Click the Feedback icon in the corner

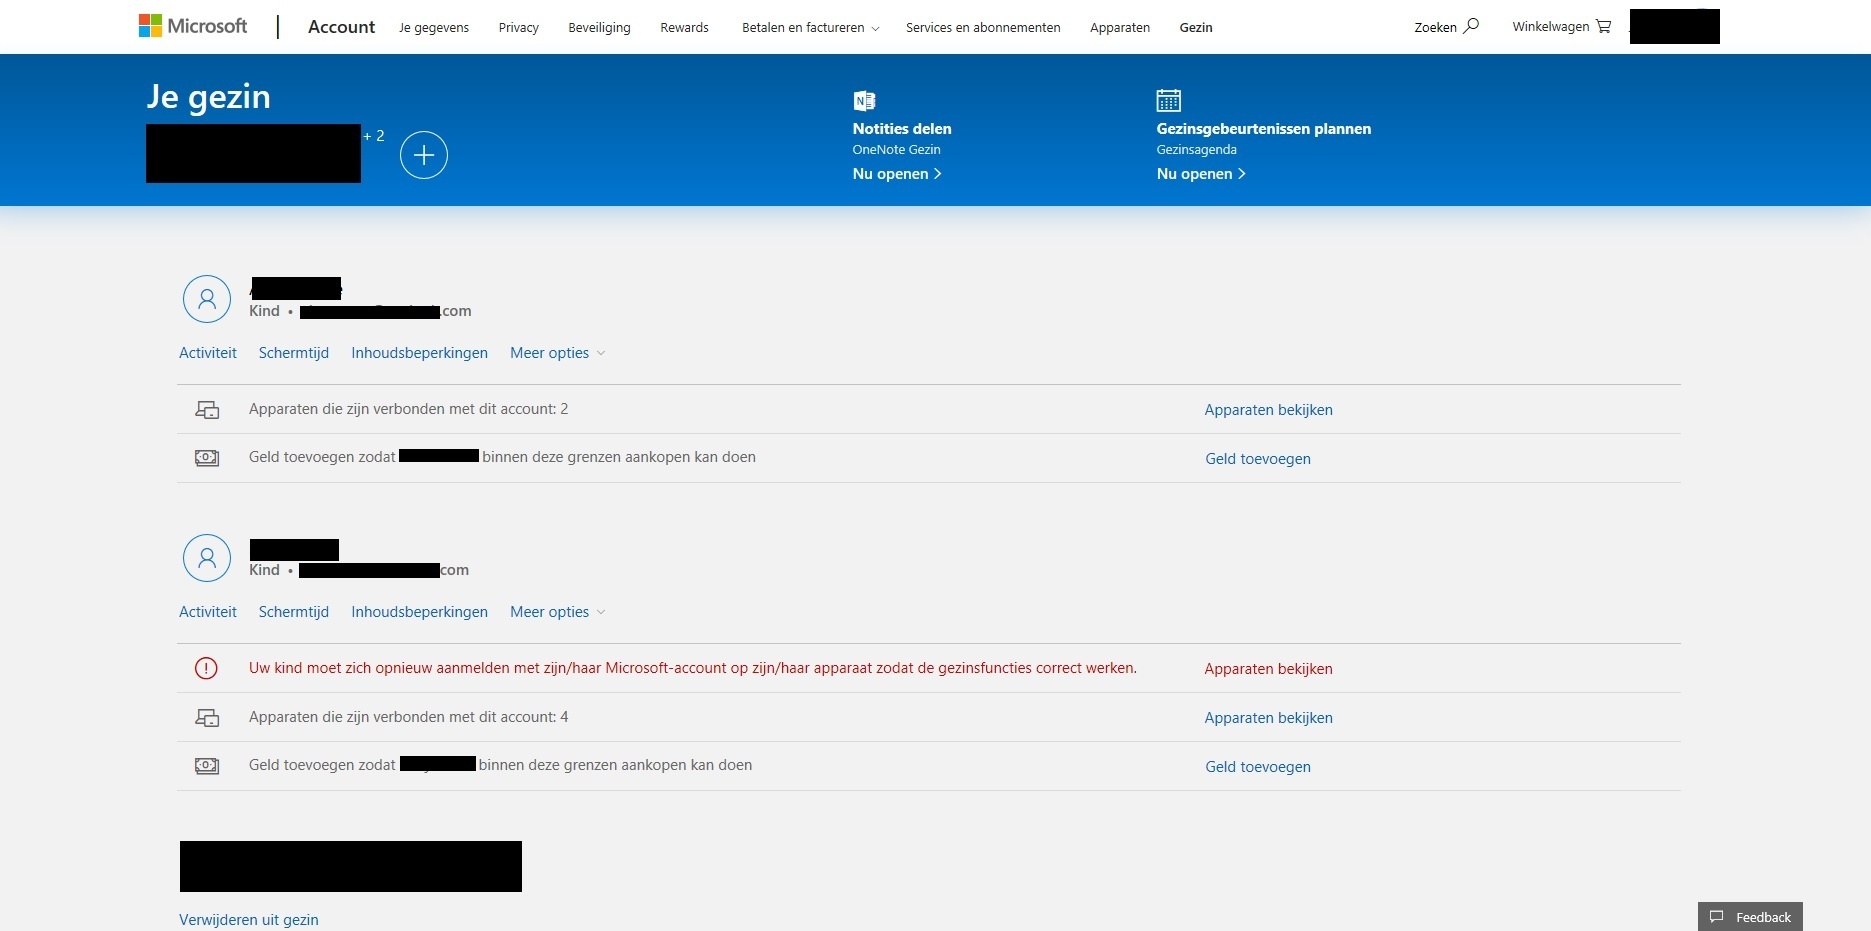1718,916
